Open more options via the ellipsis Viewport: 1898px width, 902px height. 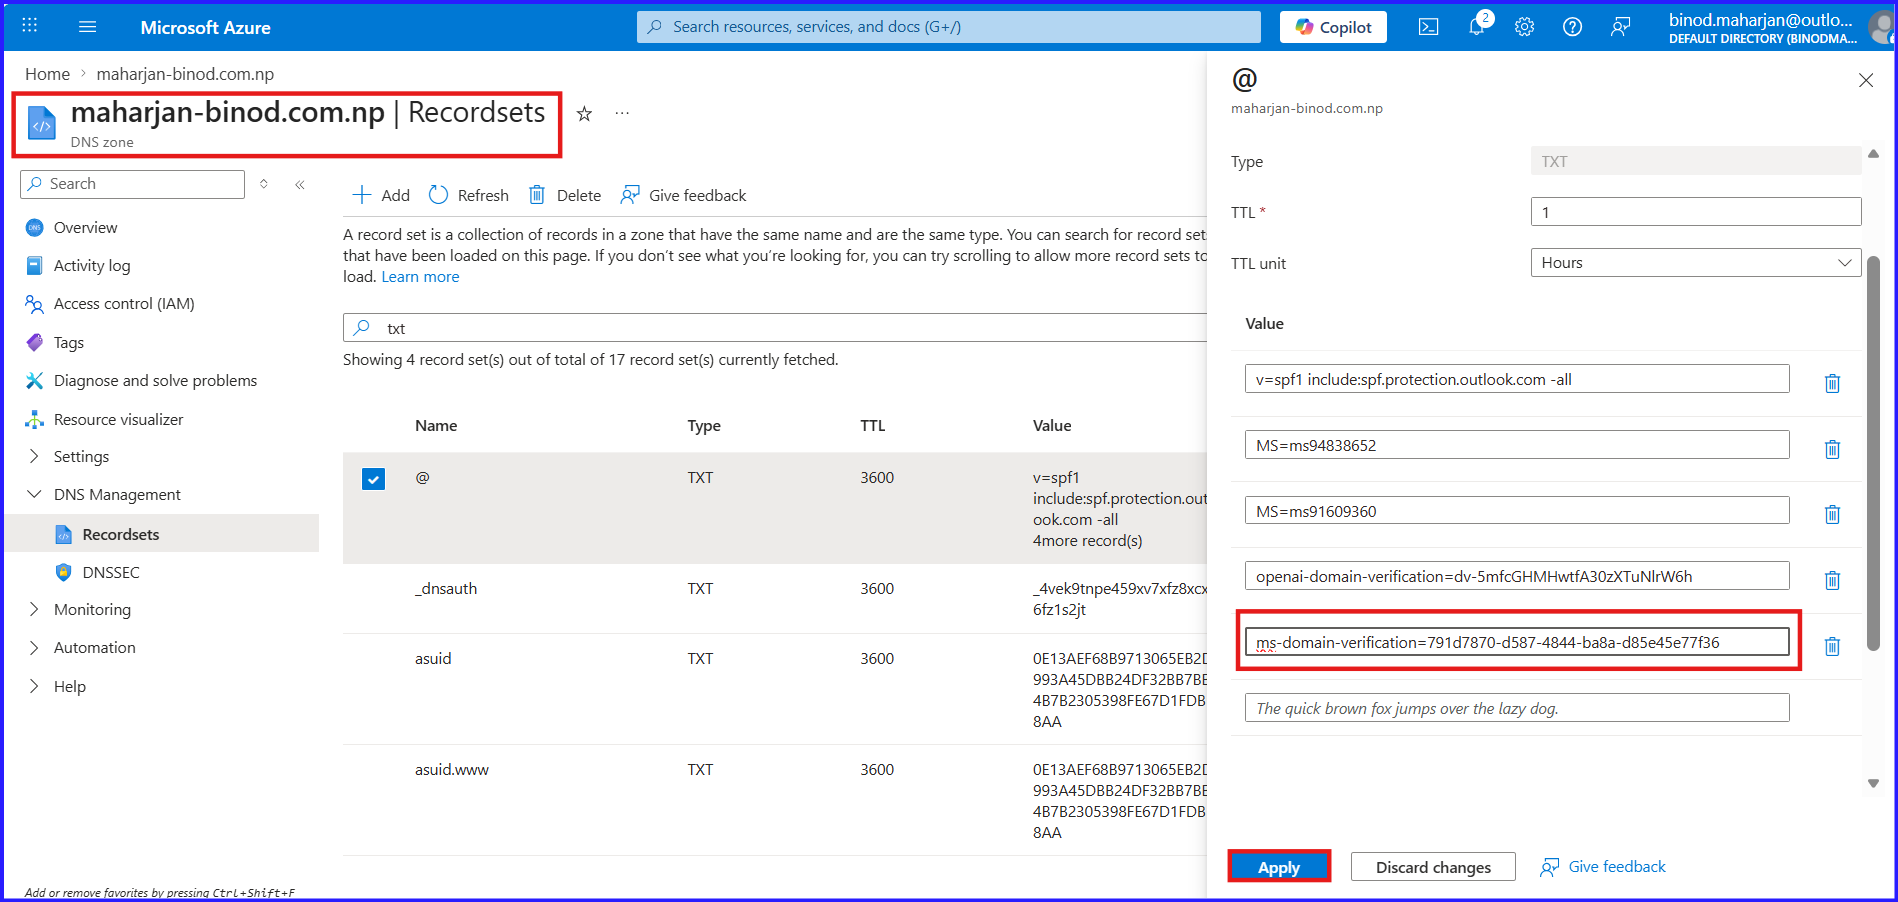(x=622, y=113)
